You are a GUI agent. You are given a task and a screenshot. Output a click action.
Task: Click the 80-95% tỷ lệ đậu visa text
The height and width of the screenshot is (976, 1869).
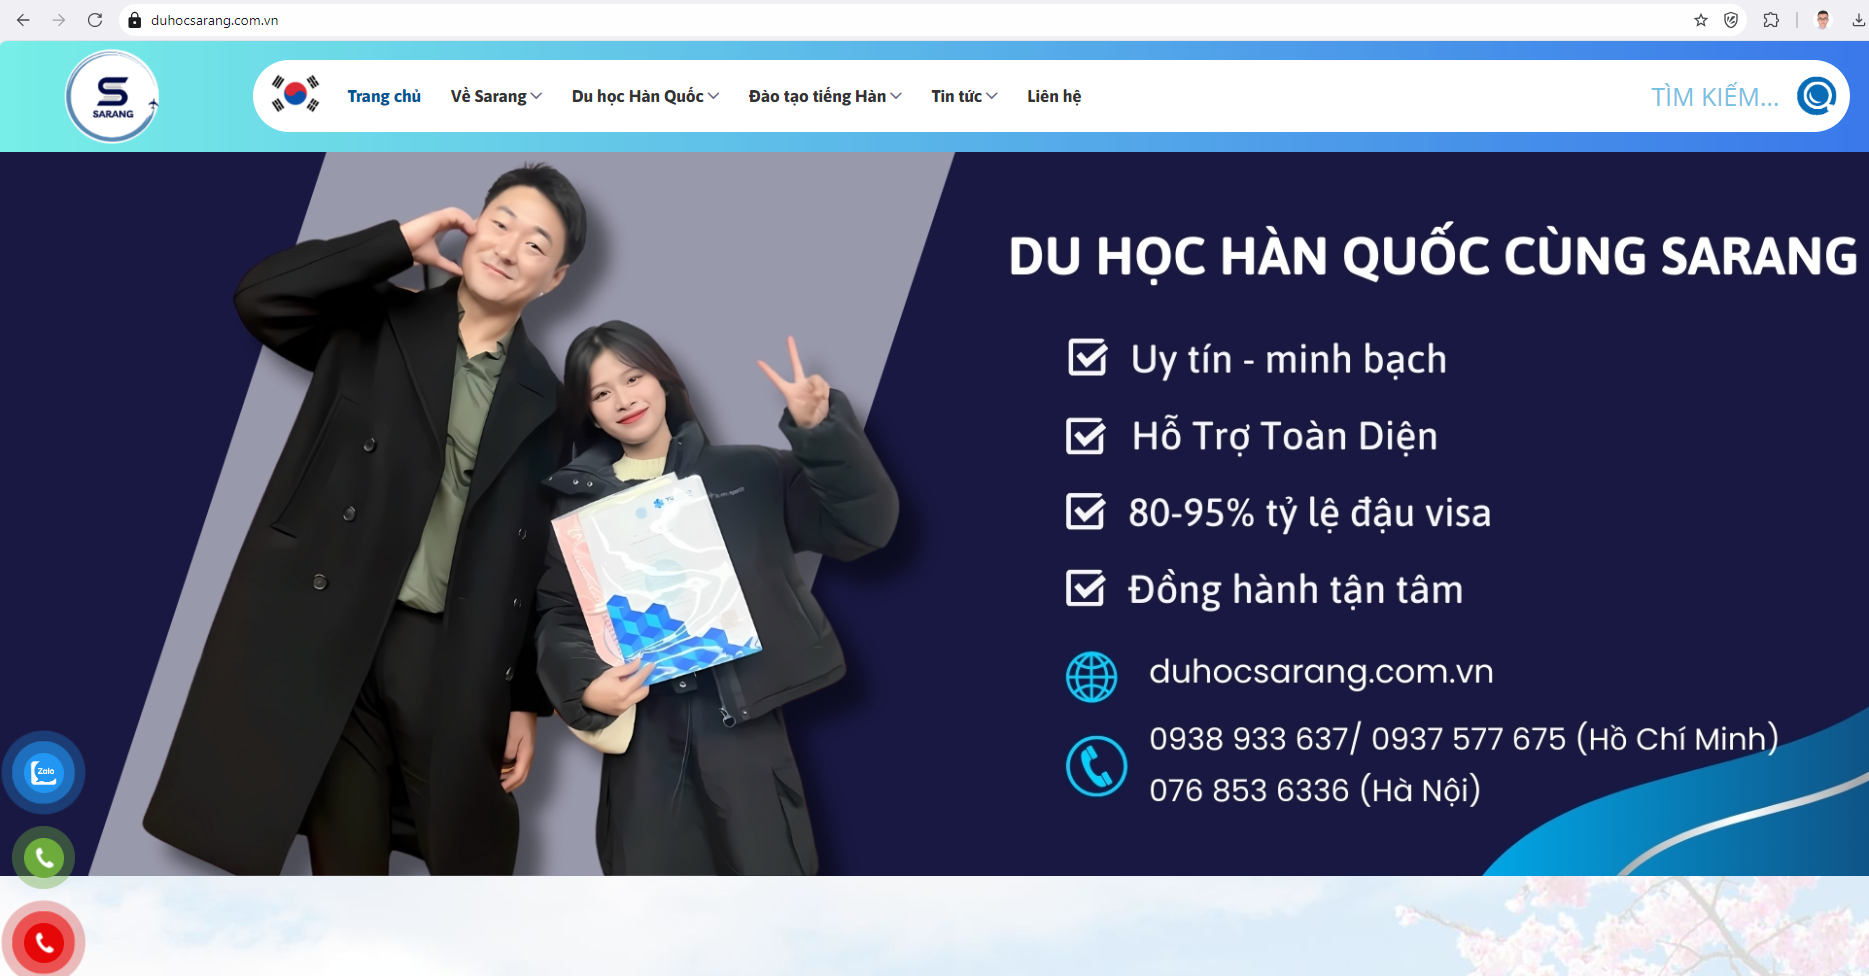tap(1310, 513)
